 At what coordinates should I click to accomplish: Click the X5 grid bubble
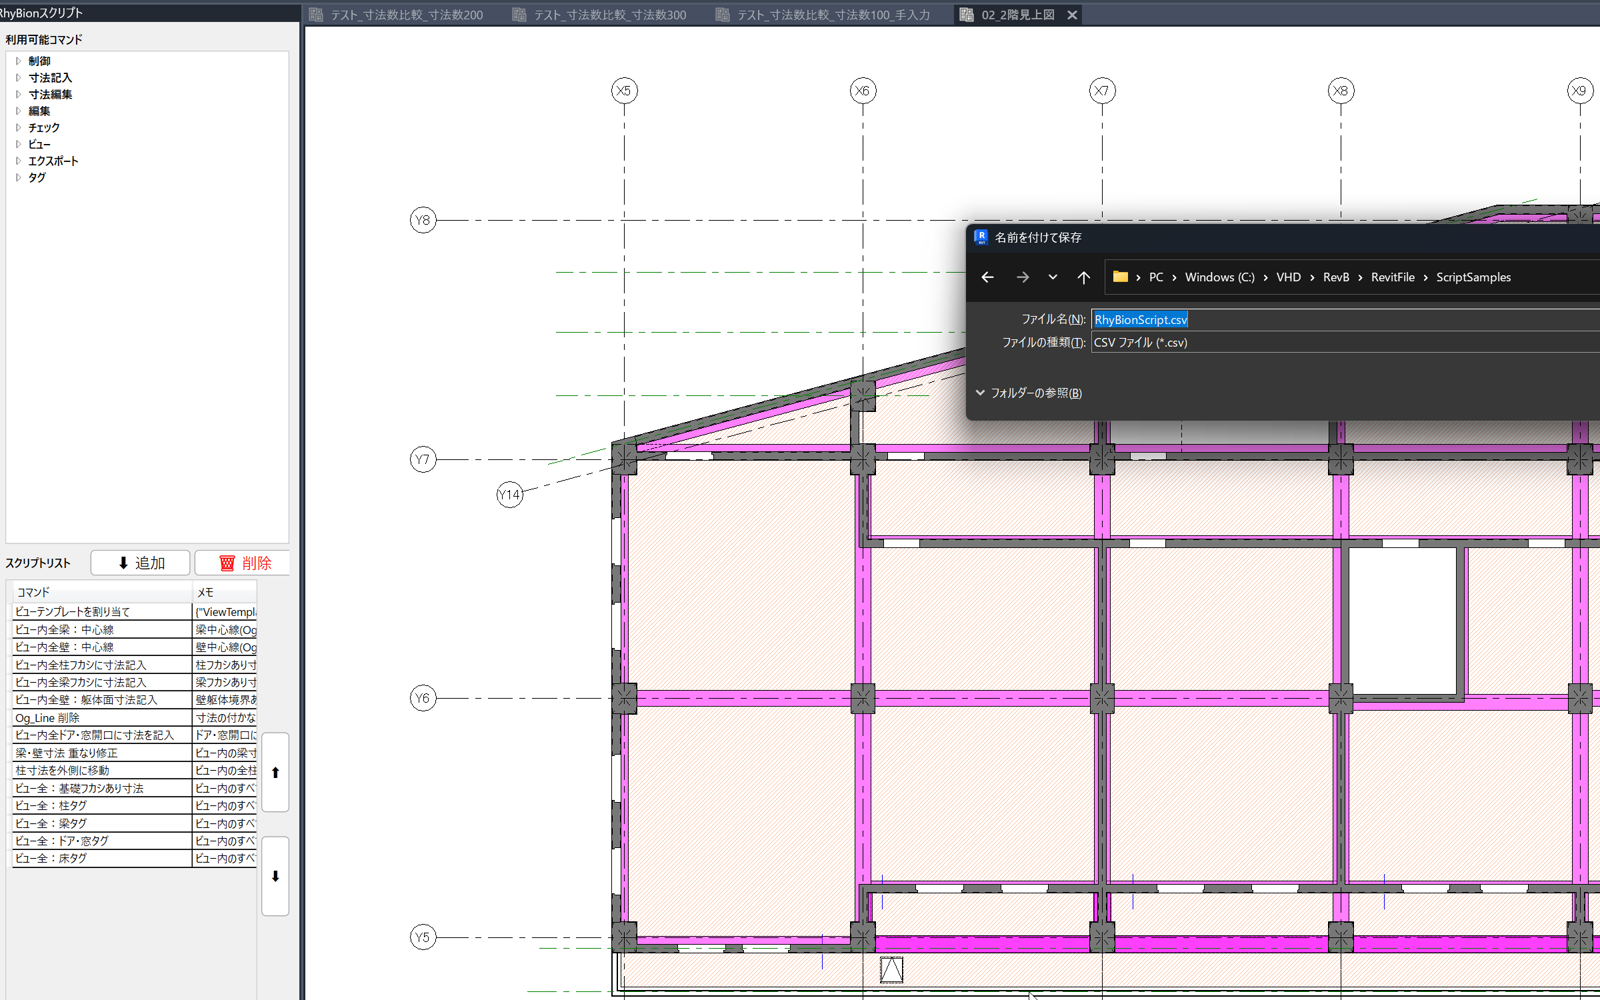(x=624, y=91)
